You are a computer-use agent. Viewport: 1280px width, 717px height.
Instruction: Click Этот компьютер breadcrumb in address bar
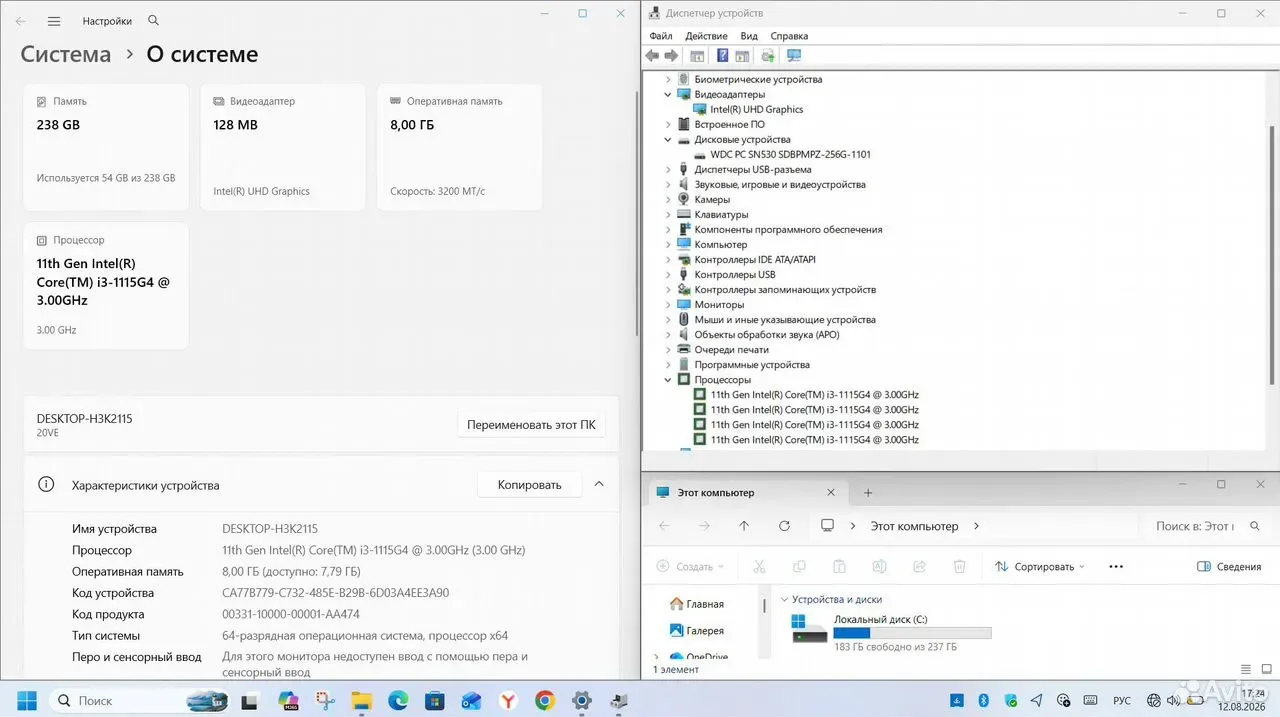point(914,526)
